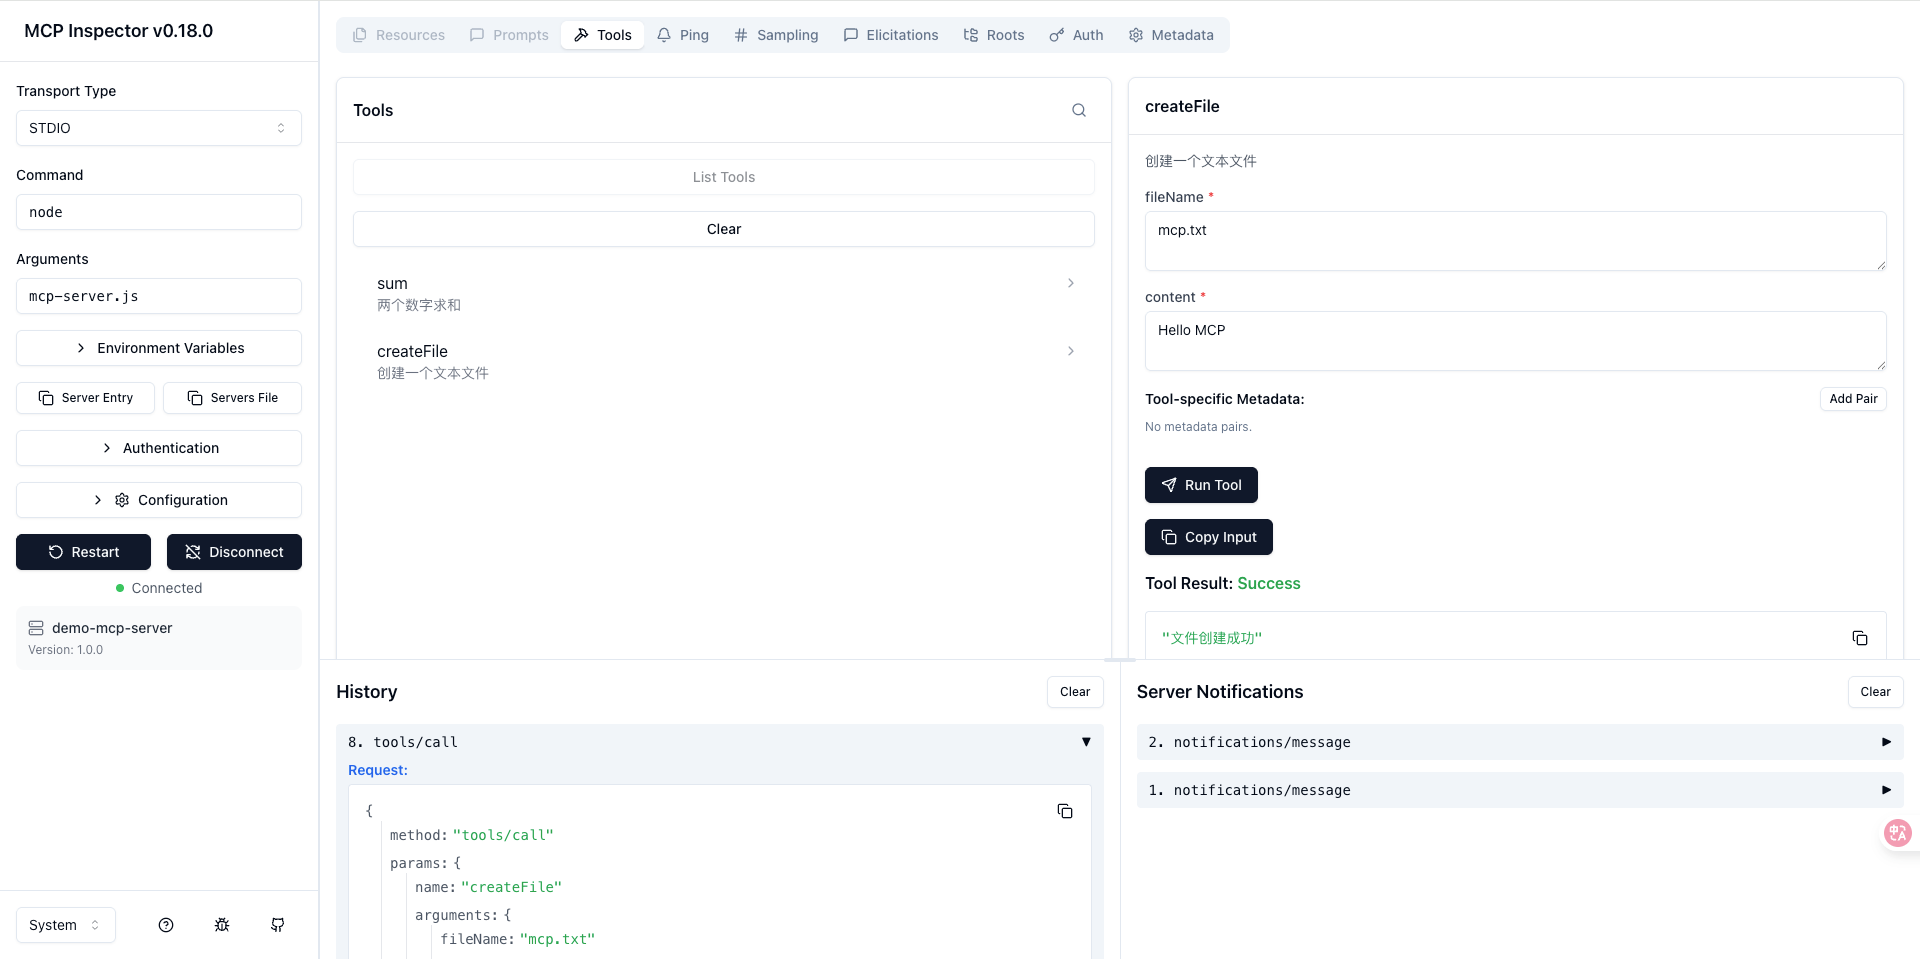Click the "Success" tool result label
Image resolution: width=1920 pixels, height=959 pixels.
pos(1269,583)
